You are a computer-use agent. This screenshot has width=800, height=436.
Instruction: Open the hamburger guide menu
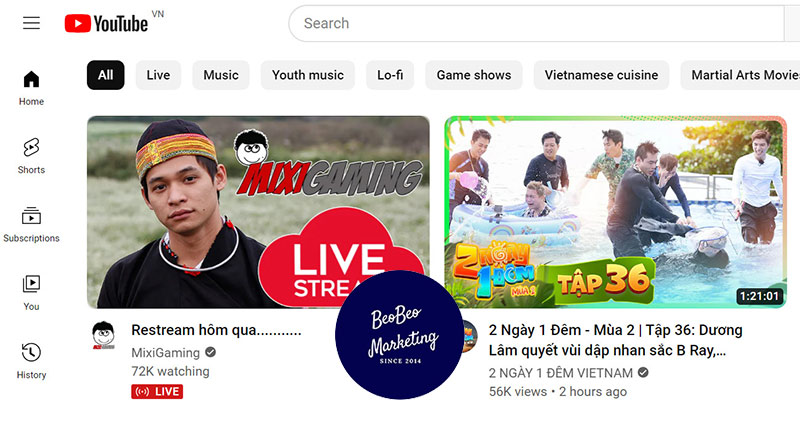(x=31, y=23)
